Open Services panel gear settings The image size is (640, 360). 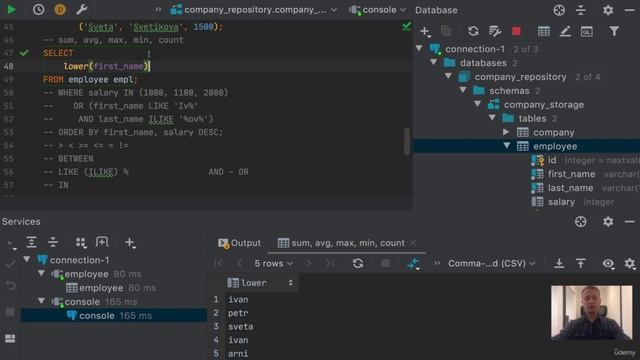tap(608, 222)
